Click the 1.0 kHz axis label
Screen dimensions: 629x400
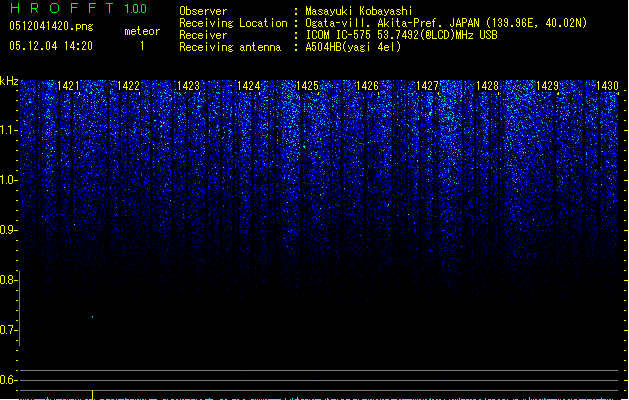[x=8, y=180]
